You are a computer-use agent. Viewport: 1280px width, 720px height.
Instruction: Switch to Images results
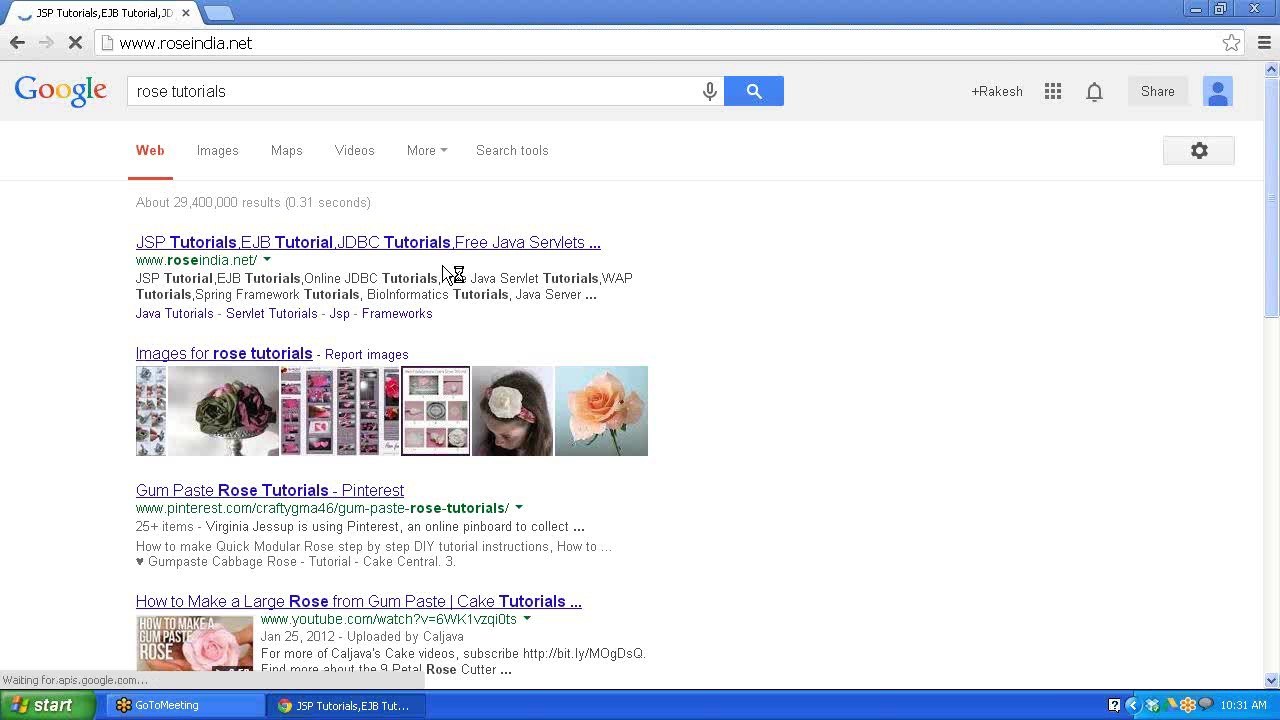[217, 150]
